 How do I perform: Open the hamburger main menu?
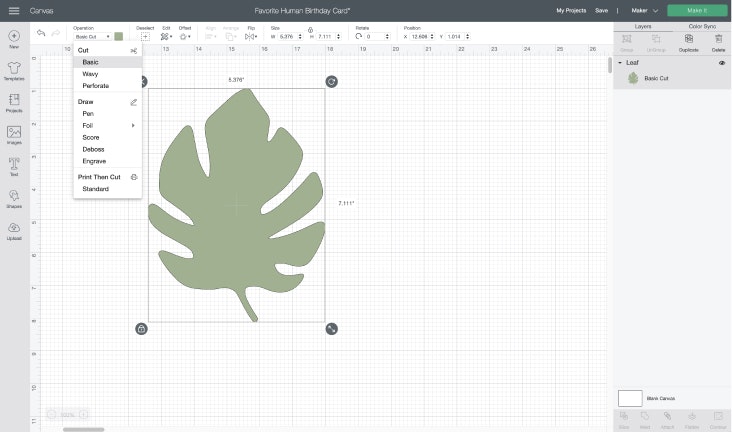coord(14,10)
